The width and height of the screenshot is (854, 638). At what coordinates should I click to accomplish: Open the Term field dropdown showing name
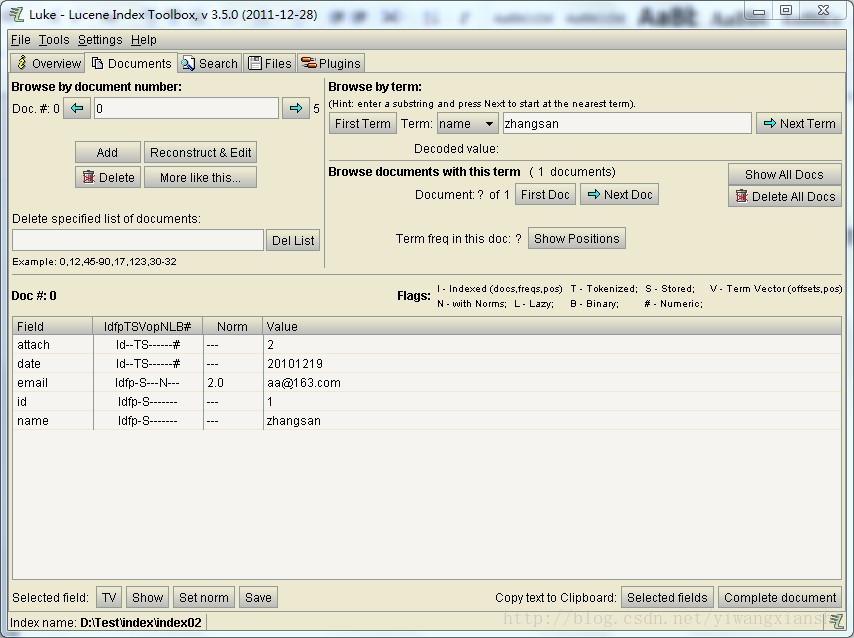coord(467,124)
